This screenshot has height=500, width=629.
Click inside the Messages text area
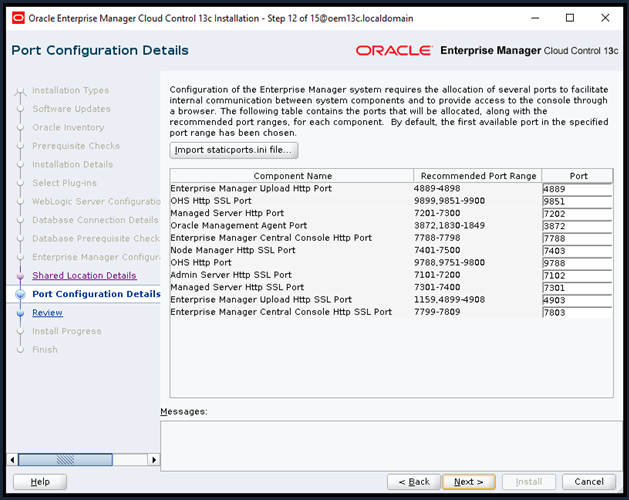point(391,446)
